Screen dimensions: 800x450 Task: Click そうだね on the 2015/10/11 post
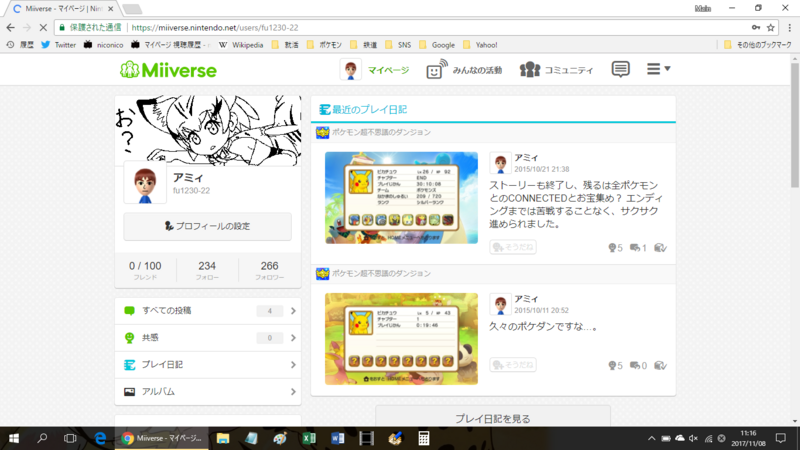[513, 365]
